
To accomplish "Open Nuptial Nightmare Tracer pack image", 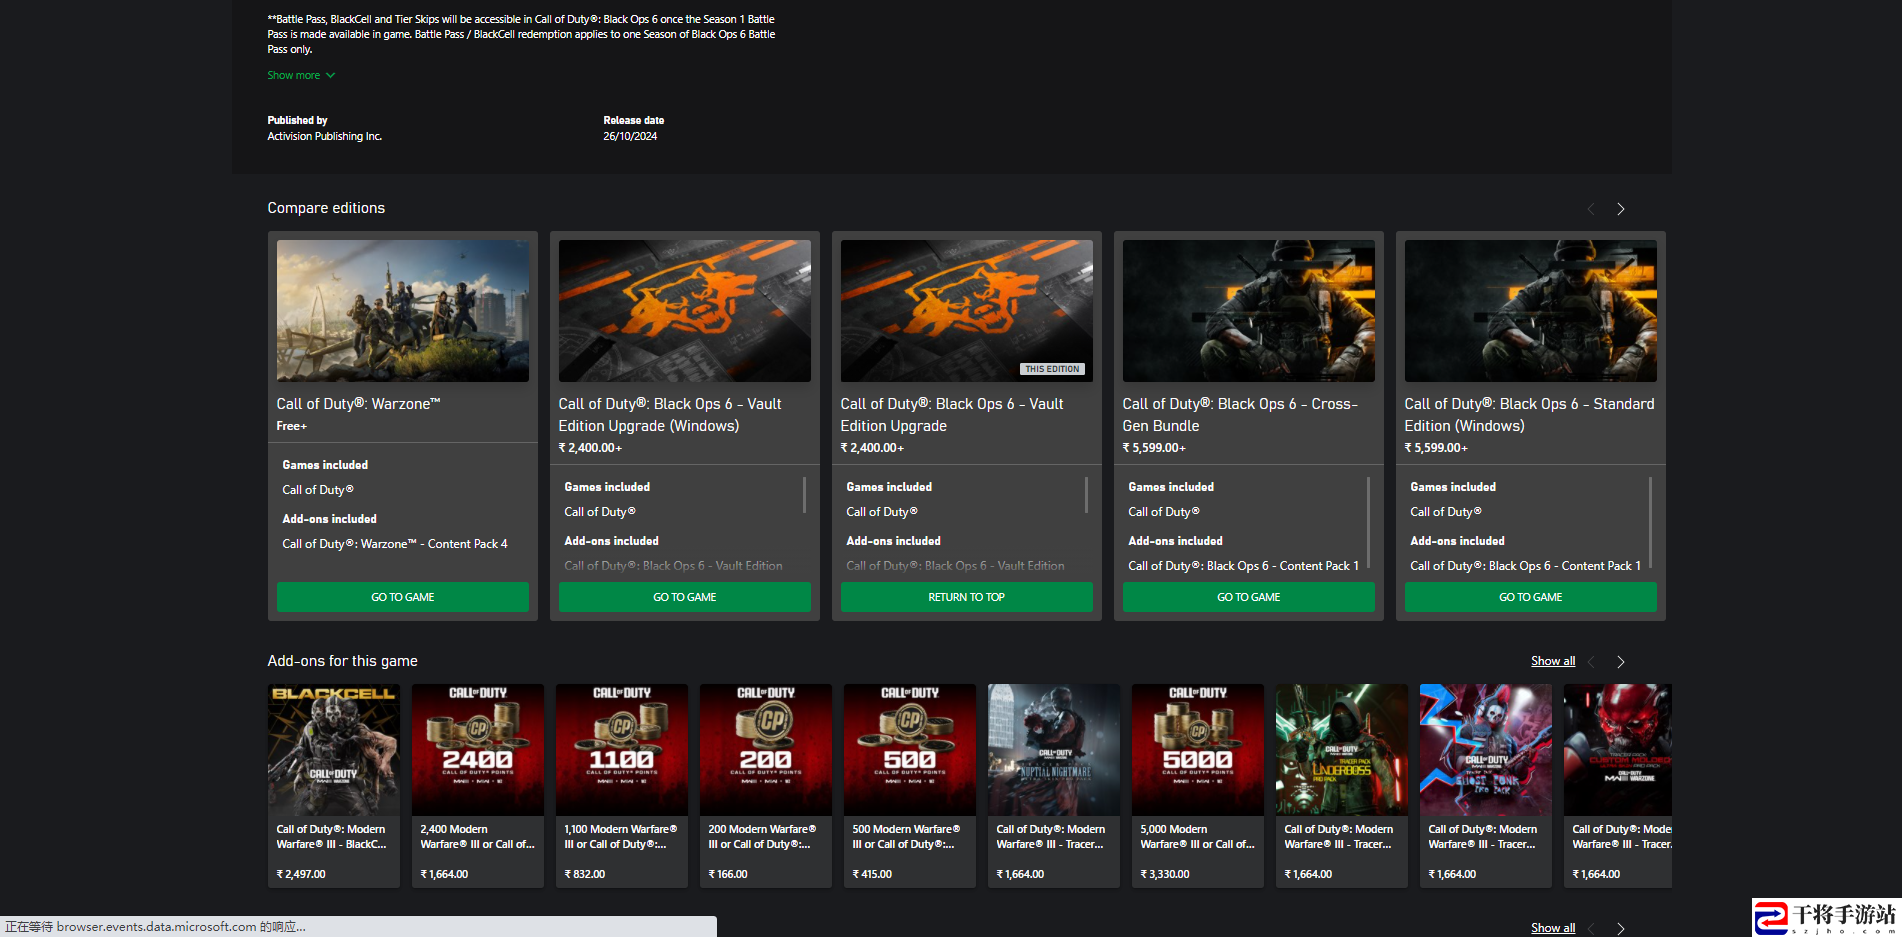I will click(x=1054, y=750).
